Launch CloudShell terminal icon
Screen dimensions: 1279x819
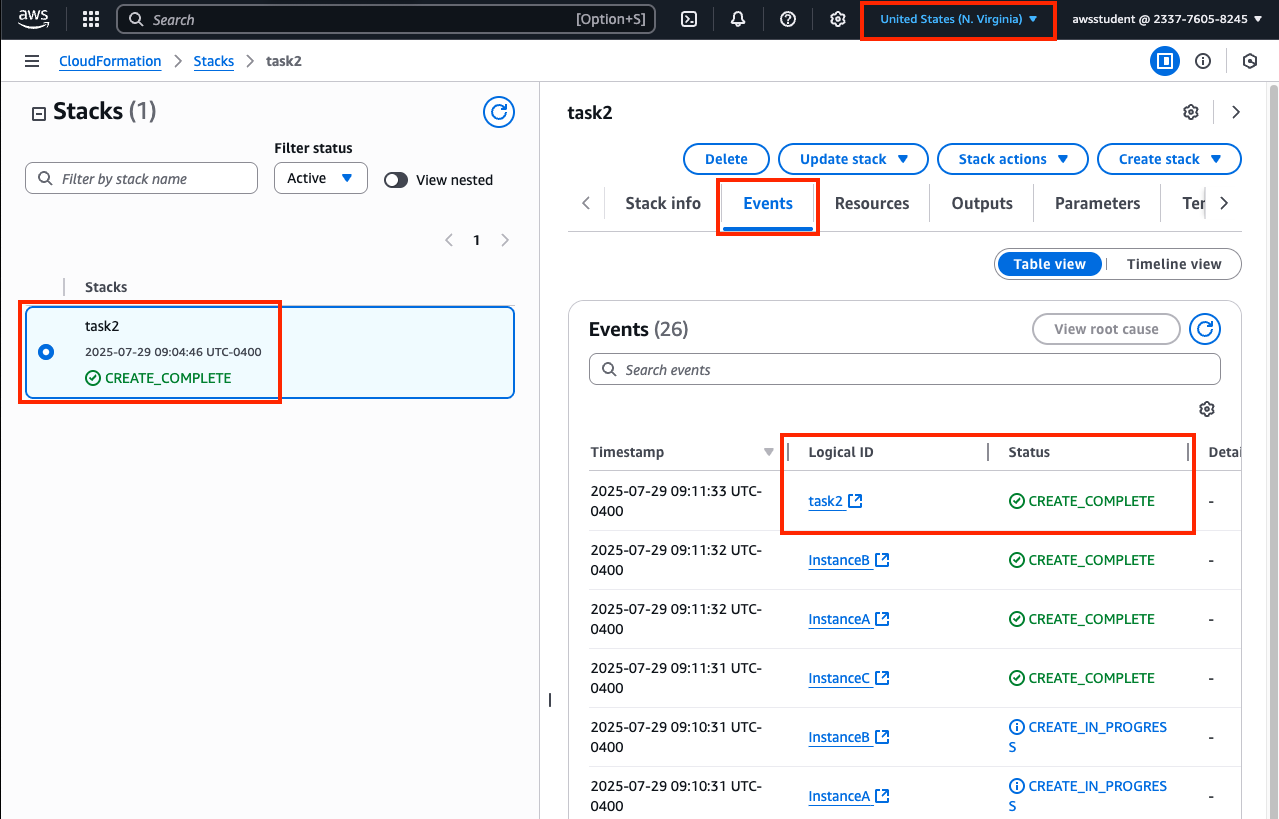[x=688, y=19]
